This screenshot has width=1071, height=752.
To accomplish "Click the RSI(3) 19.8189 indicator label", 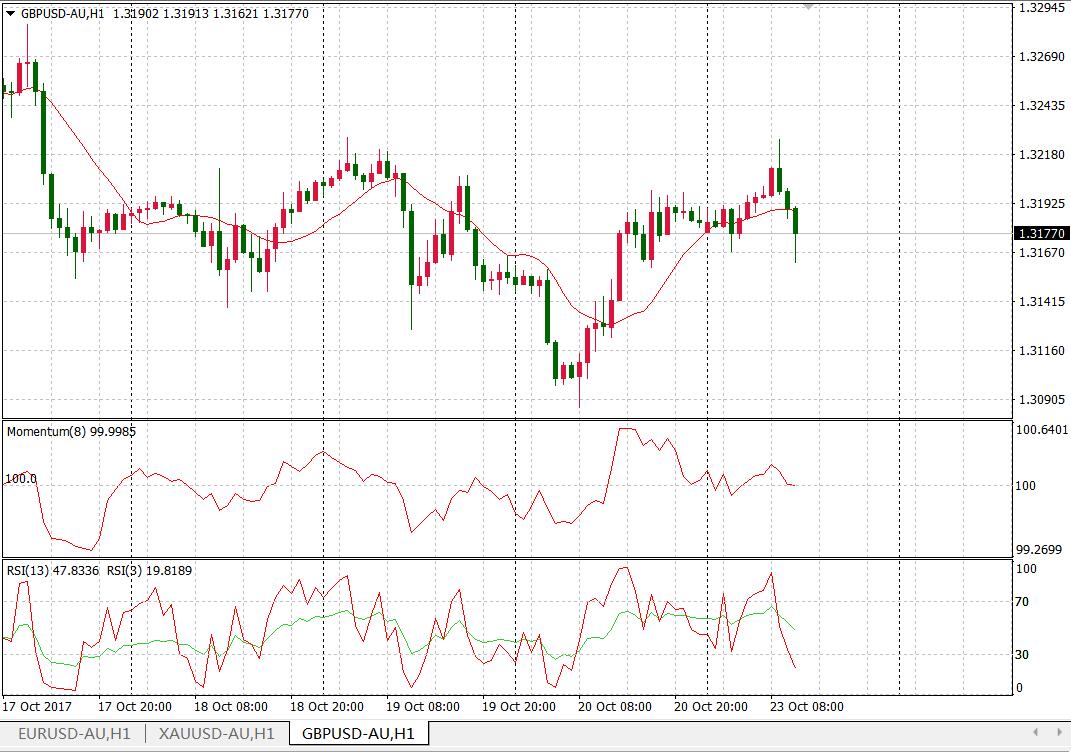I will (150, 570).
